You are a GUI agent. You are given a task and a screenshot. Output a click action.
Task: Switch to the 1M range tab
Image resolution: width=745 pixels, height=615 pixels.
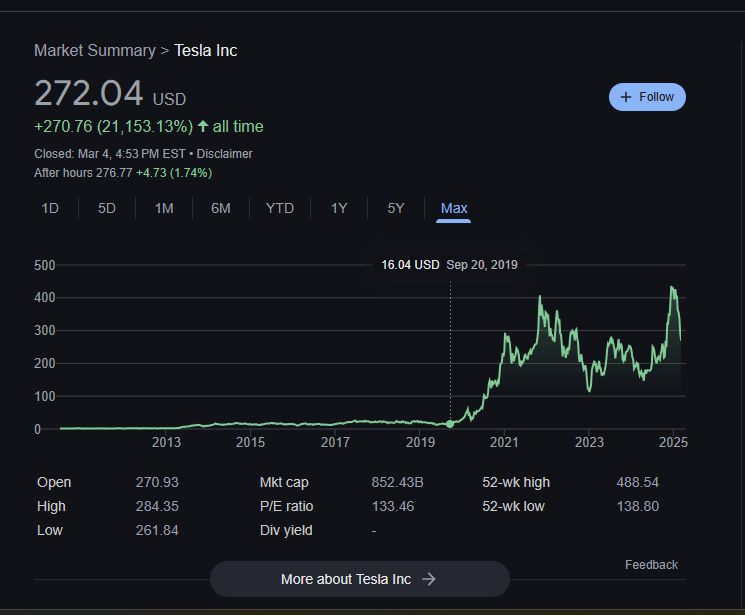pyautogui.click(x=164, y=208)
